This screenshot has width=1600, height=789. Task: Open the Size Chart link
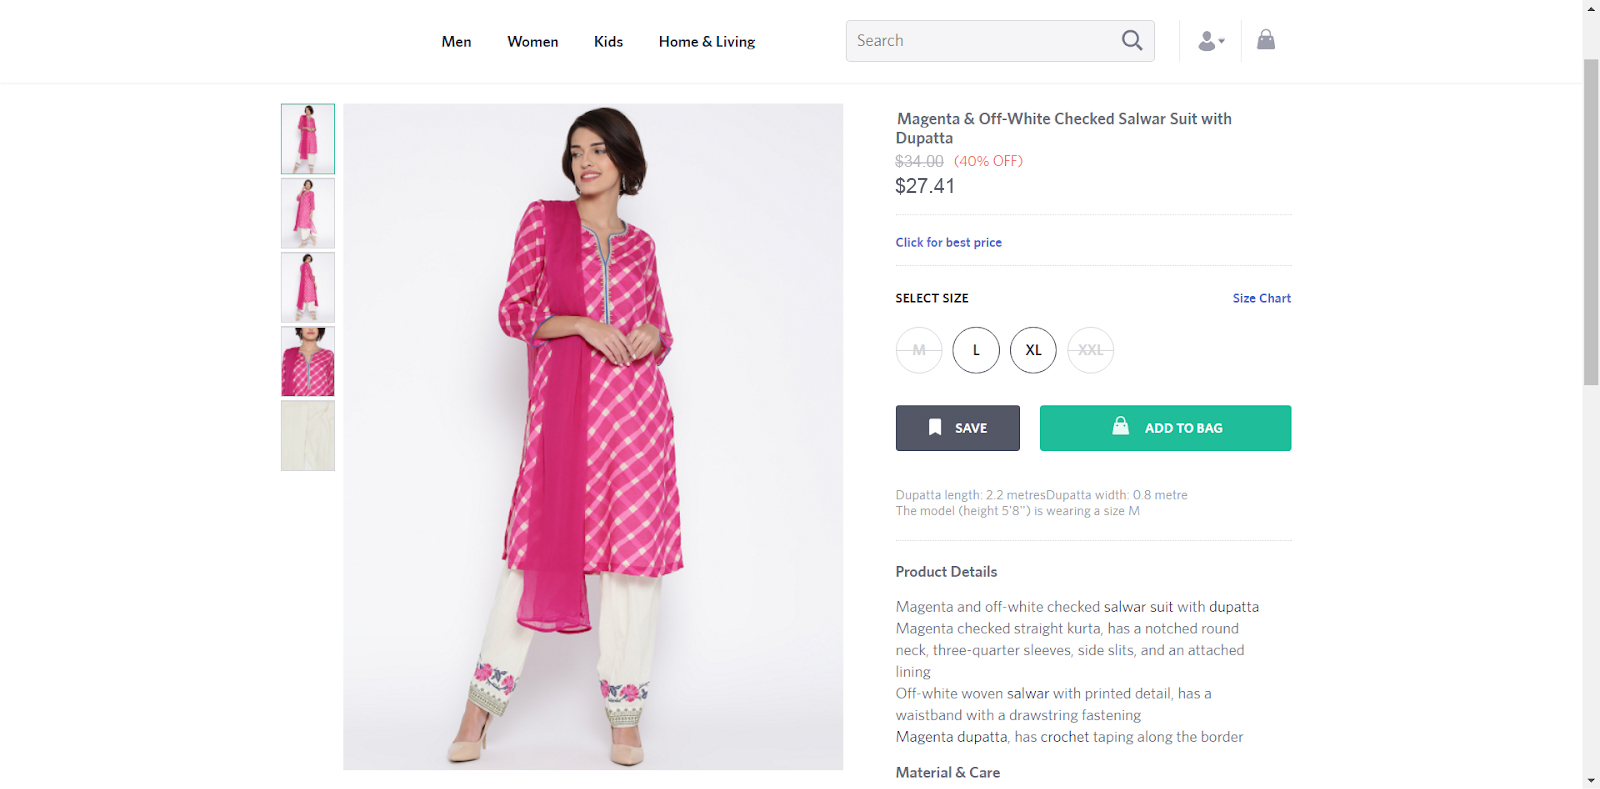1261,298
